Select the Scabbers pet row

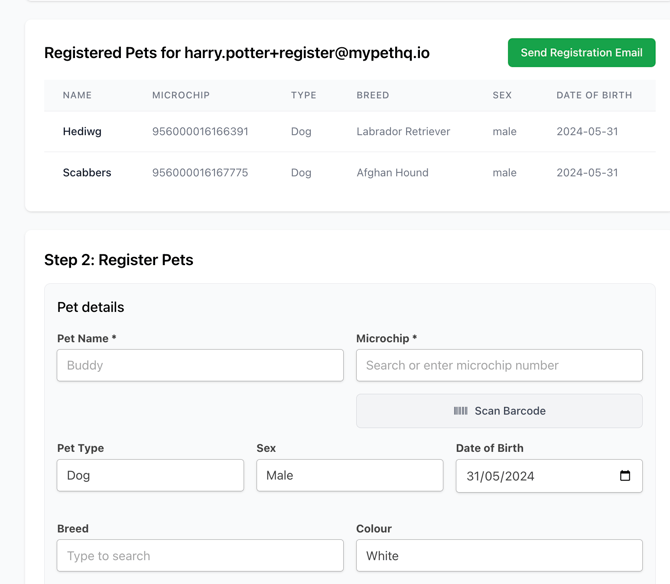click(87, 172)
